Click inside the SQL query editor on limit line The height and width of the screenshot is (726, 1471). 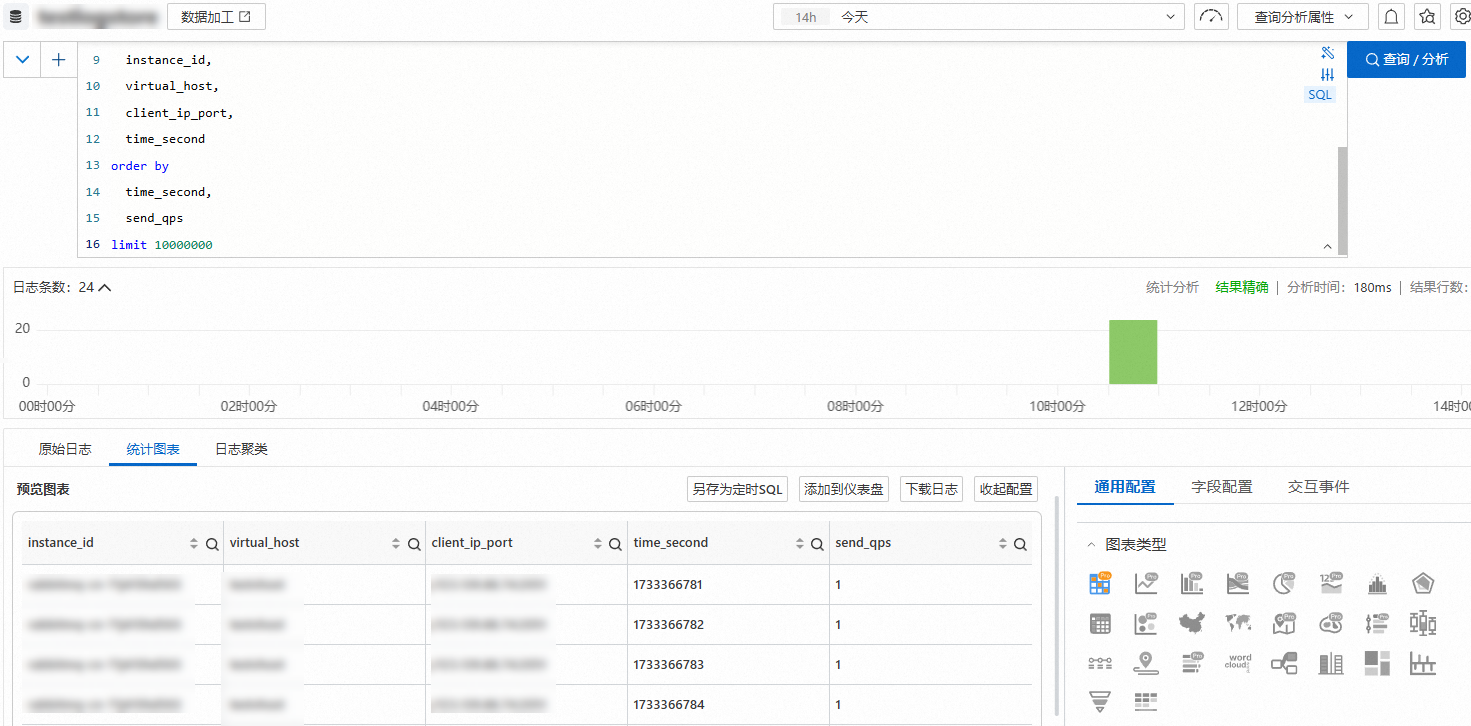click(x=162, y=245)
